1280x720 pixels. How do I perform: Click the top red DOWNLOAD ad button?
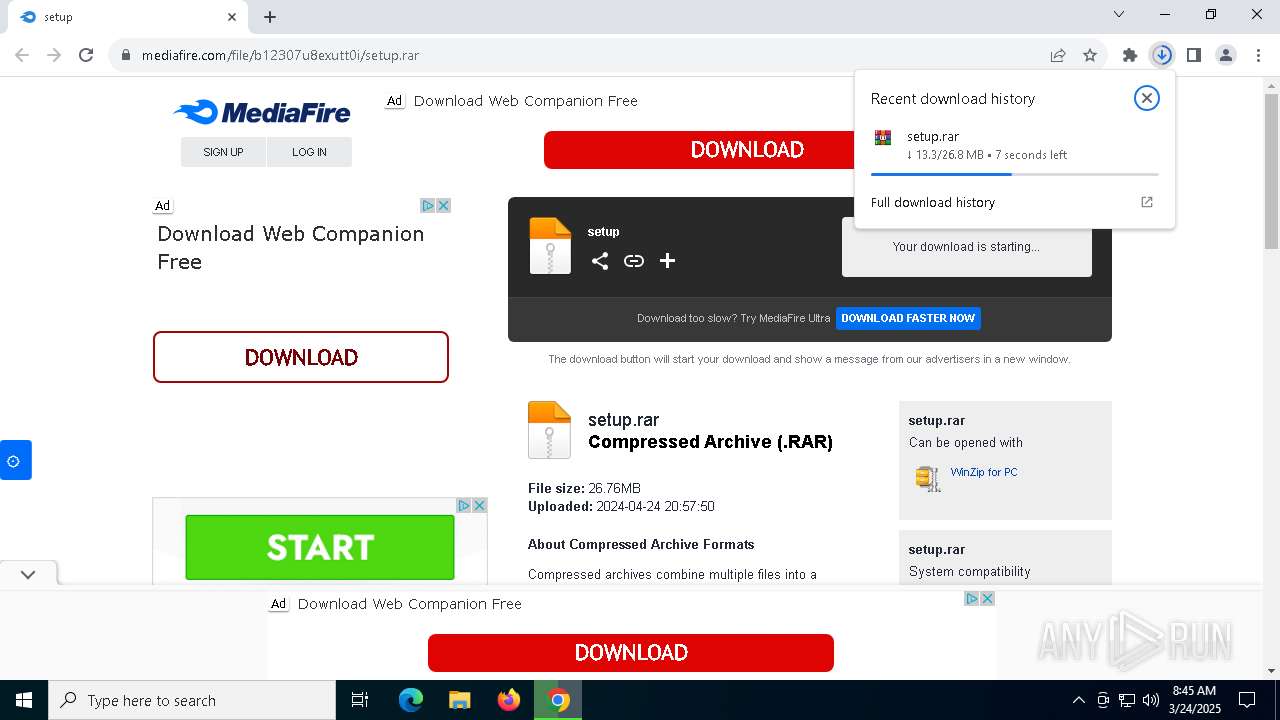[x=700, y=150]
